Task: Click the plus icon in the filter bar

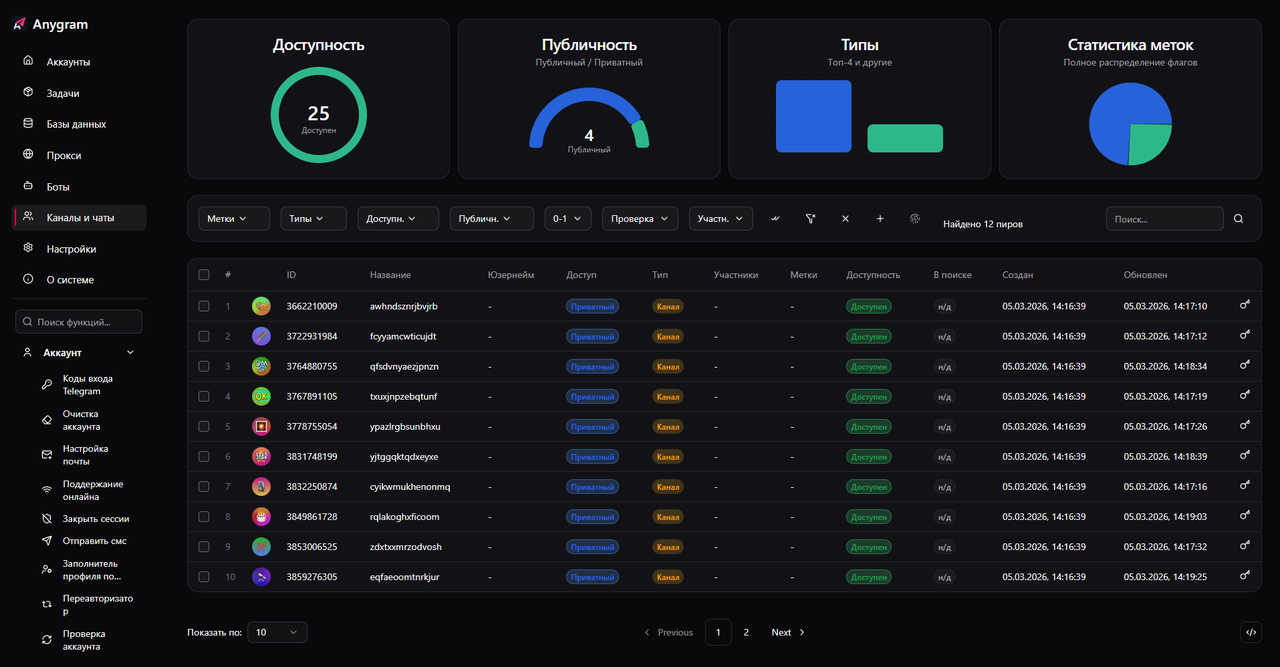Action: point(880,219)
